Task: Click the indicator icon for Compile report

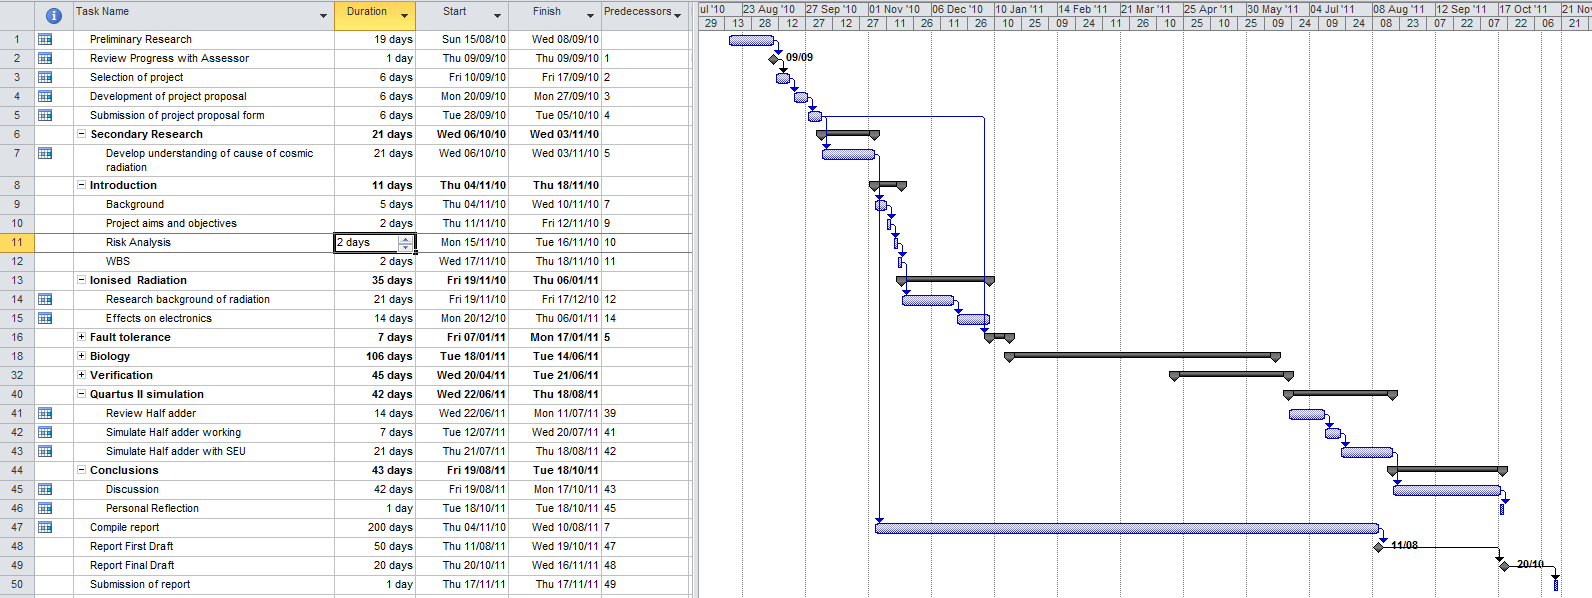Action: tap(45, 528)
